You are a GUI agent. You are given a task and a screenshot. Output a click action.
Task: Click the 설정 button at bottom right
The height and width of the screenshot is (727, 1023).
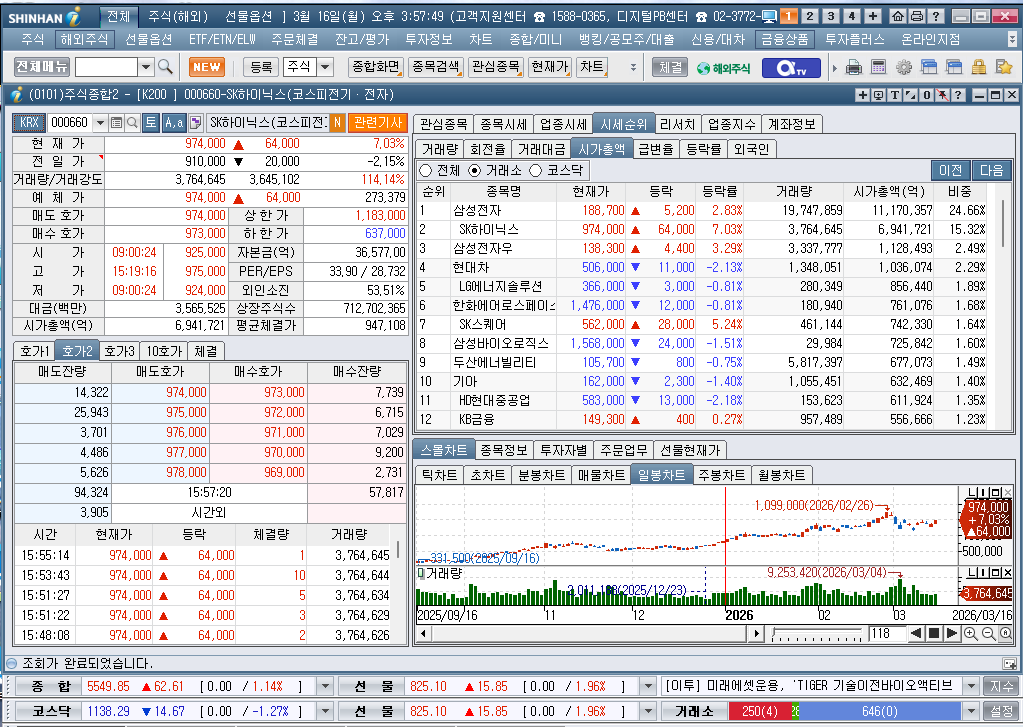1001,711
